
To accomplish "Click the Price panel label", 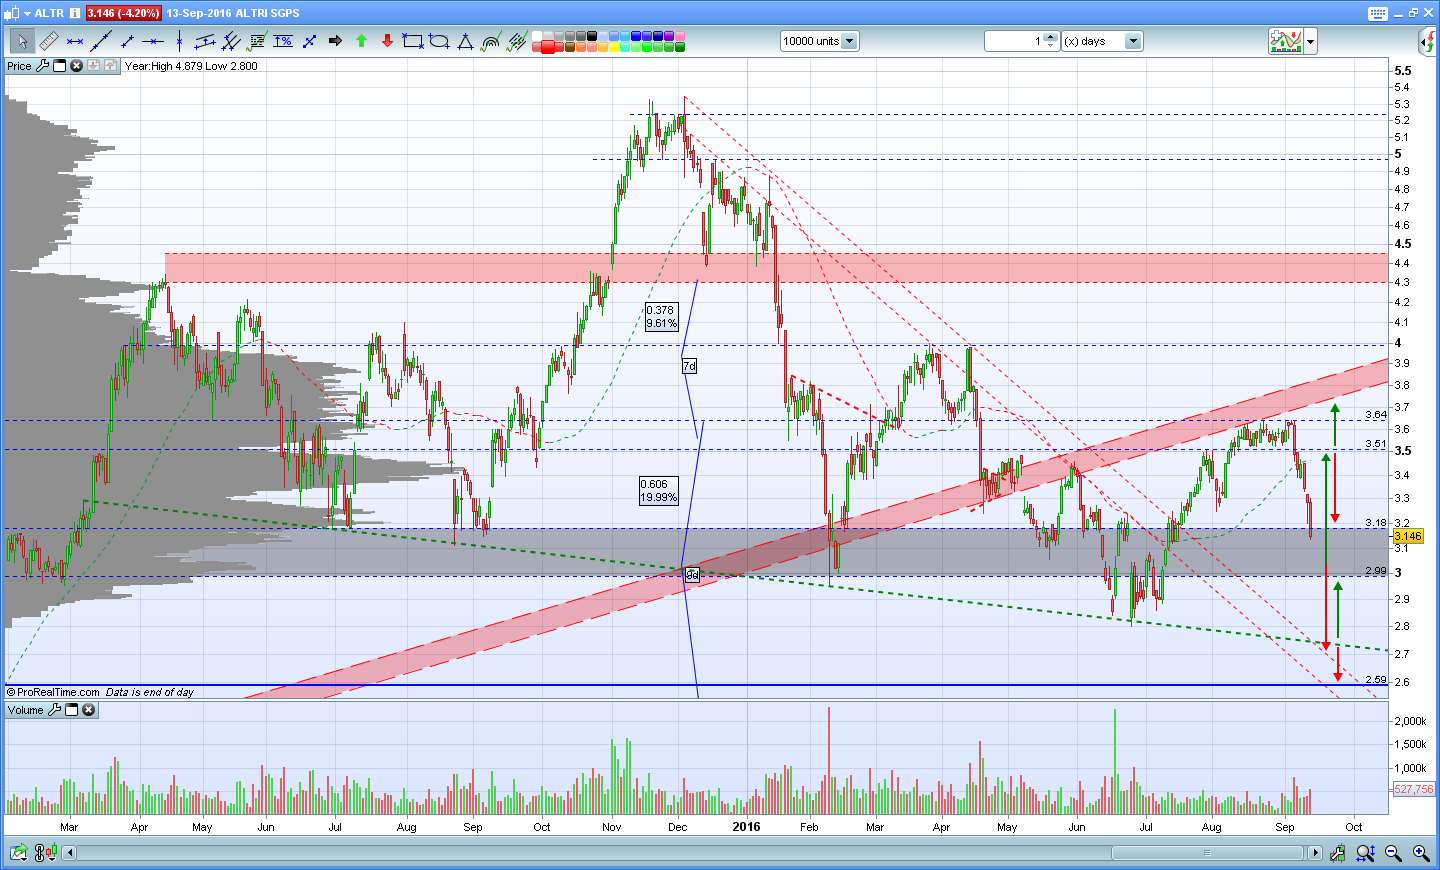I will coord(19,66).
